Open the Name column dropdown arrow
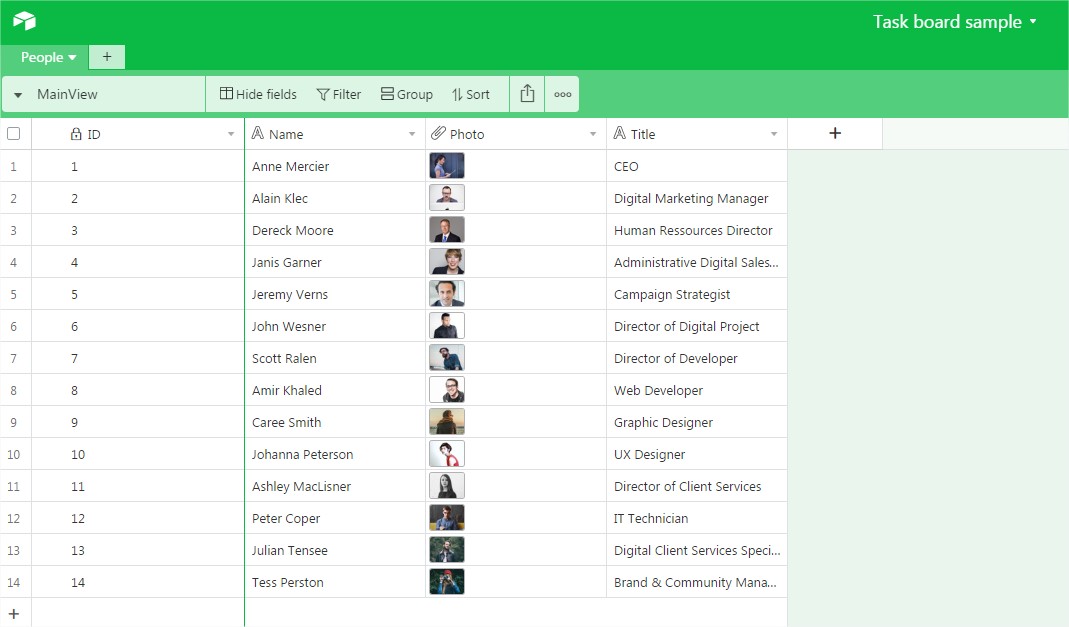This screenshot has width=1069, height=627. [x=411, y=134]
